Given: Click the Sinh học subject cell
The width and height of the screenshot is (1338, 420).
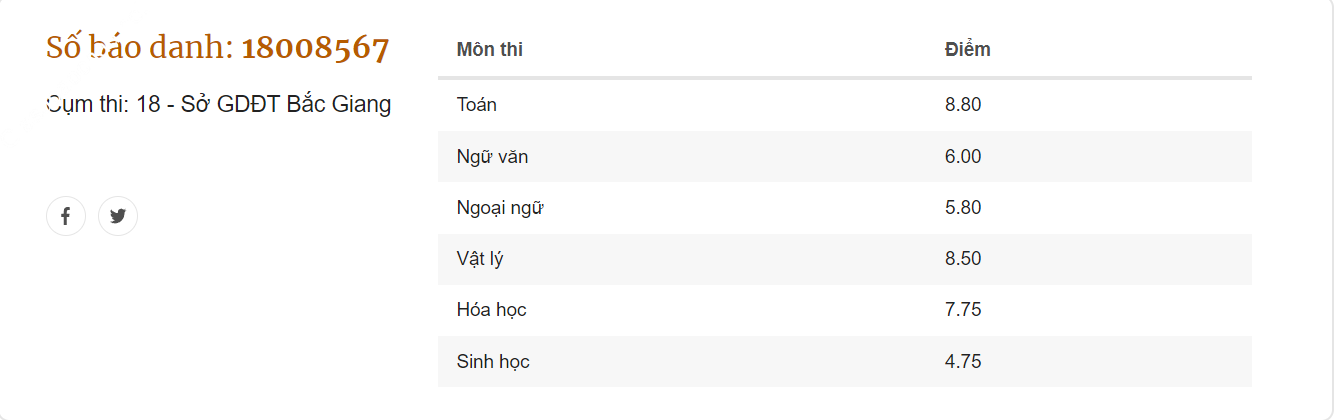Looking at the screenshot, I should pyautogui.click(x=493, y=362).
